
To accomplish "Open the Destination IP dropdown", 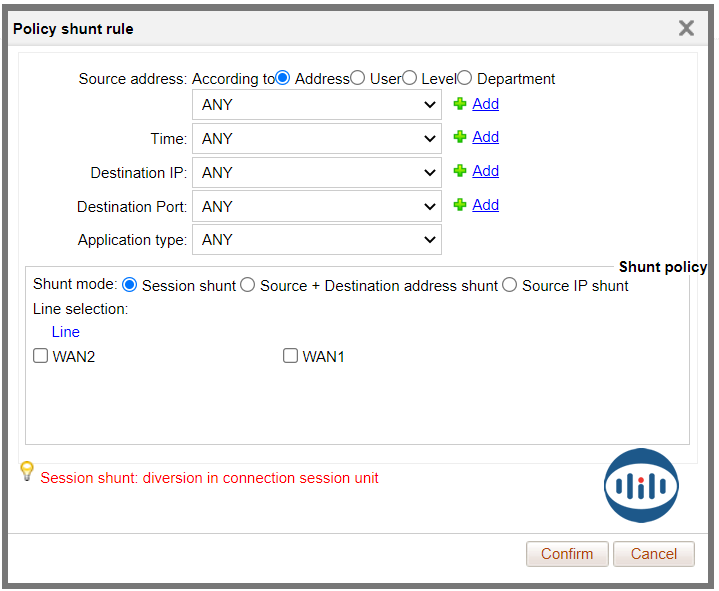I will (316, 173).
